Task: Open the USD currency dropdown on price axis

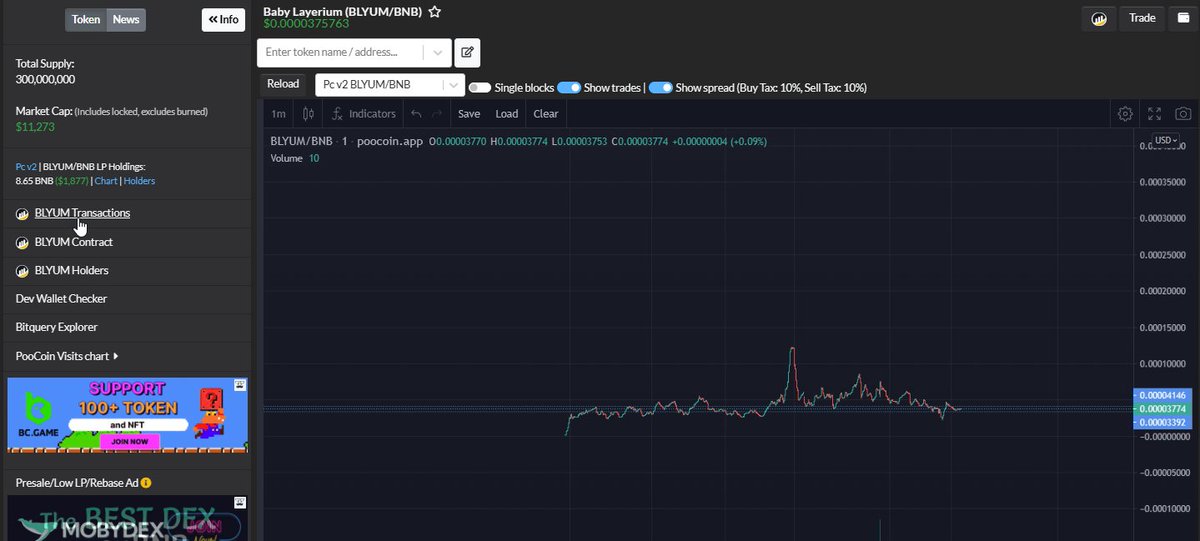Action: (1165, 140)
